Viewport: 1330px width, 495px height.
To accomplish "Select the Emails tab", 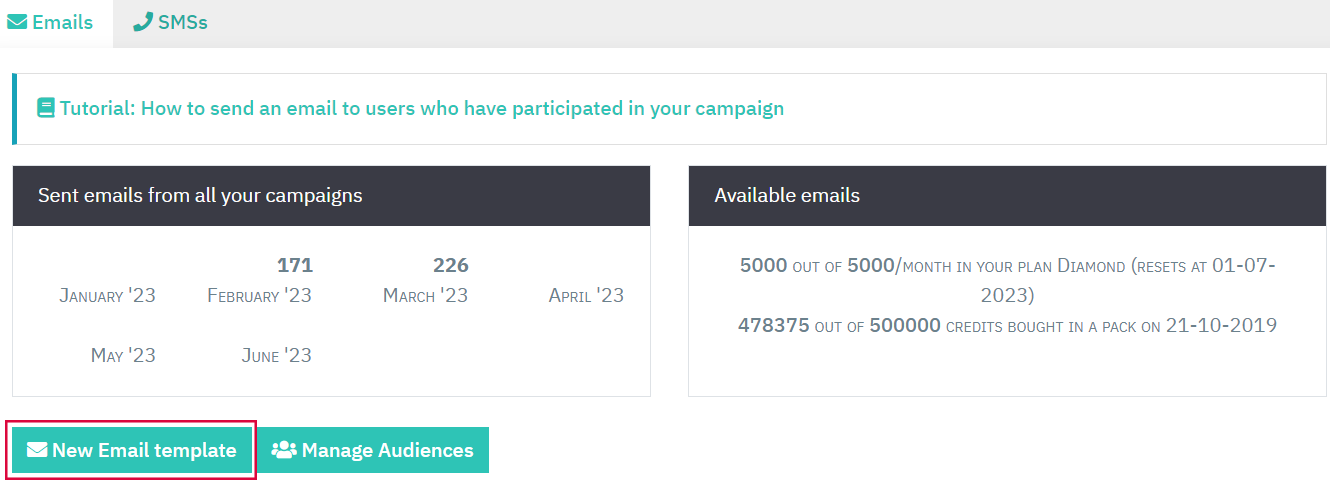I will tap(51, 22).
